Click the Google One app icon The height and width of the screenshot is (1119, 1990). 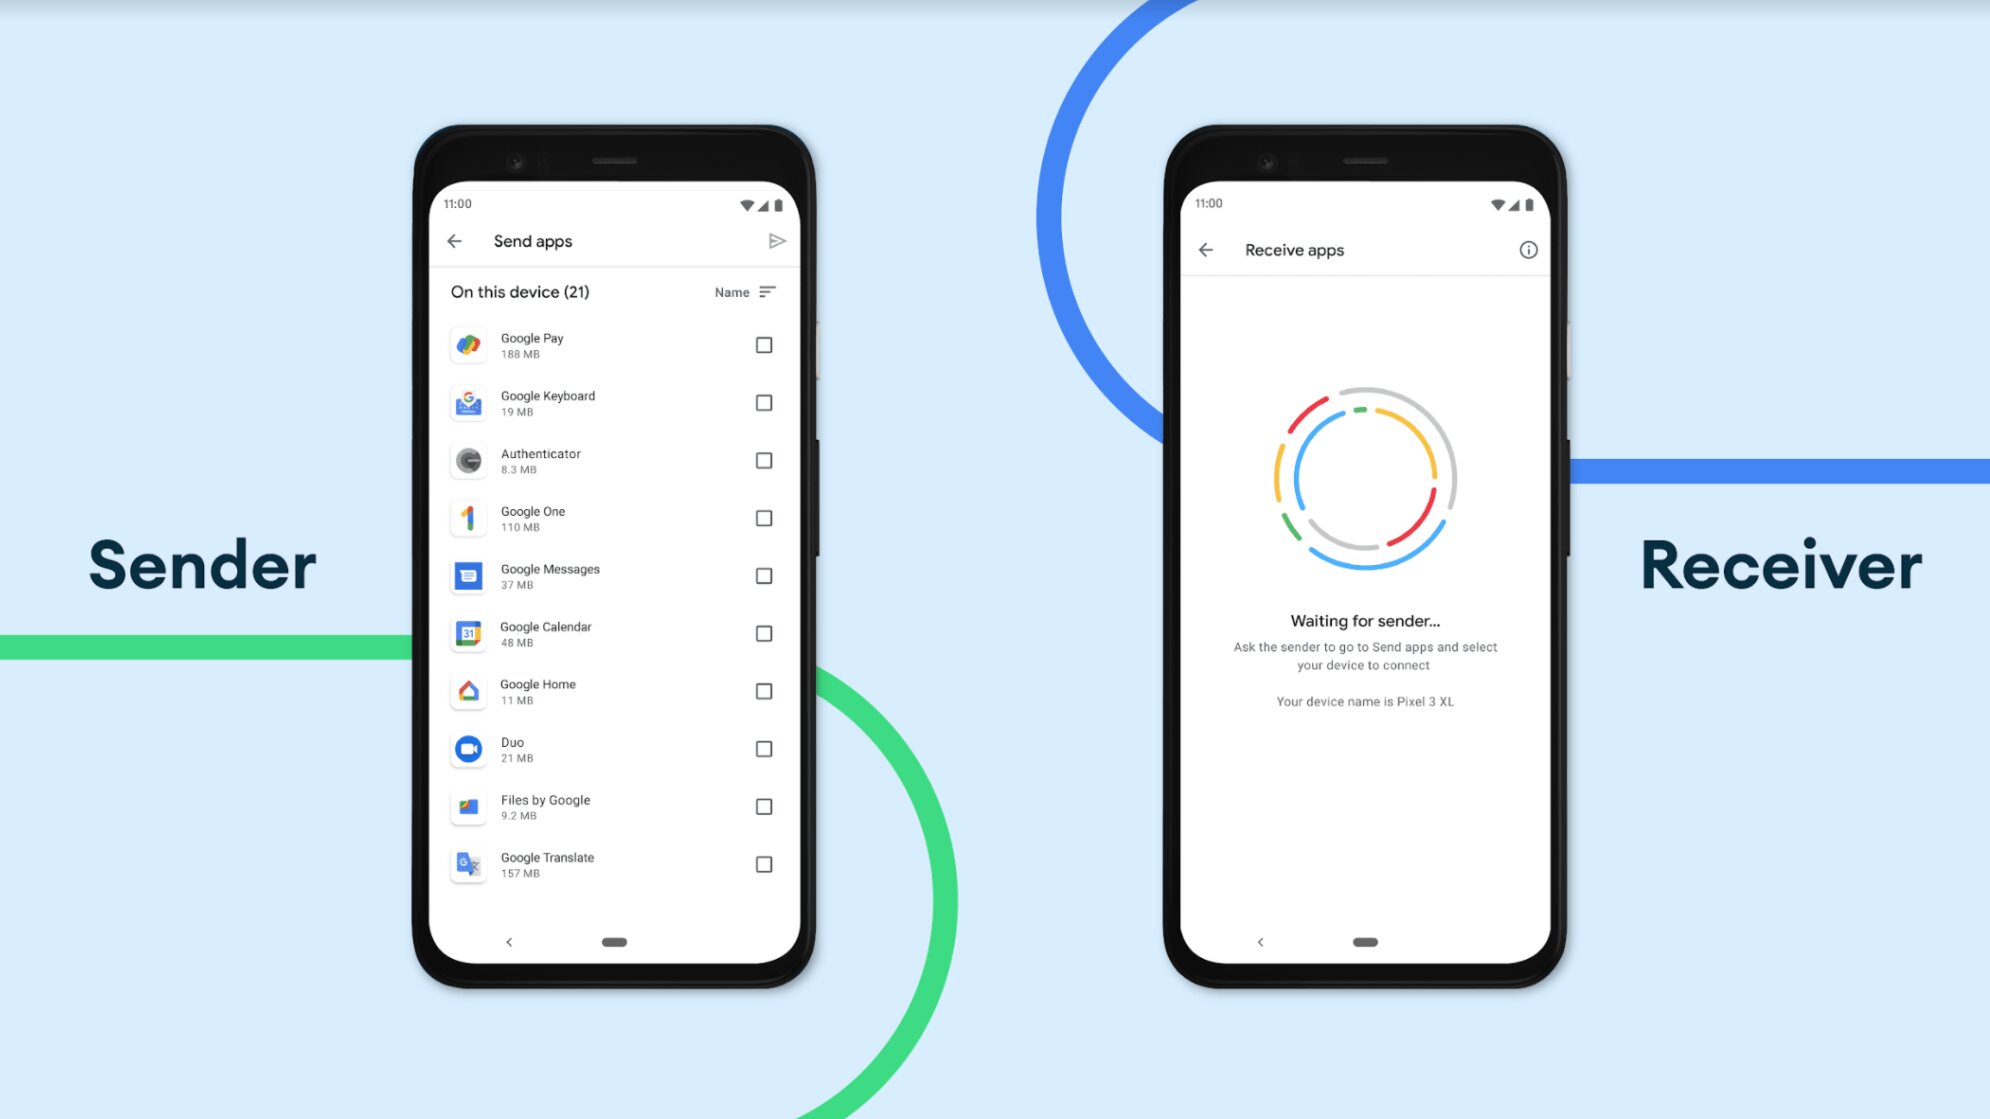[469, 516]
